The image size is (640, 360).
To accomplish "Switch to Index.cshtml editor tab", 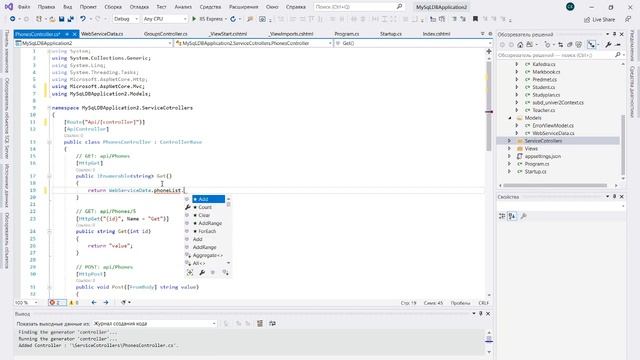I will point(436,34).
